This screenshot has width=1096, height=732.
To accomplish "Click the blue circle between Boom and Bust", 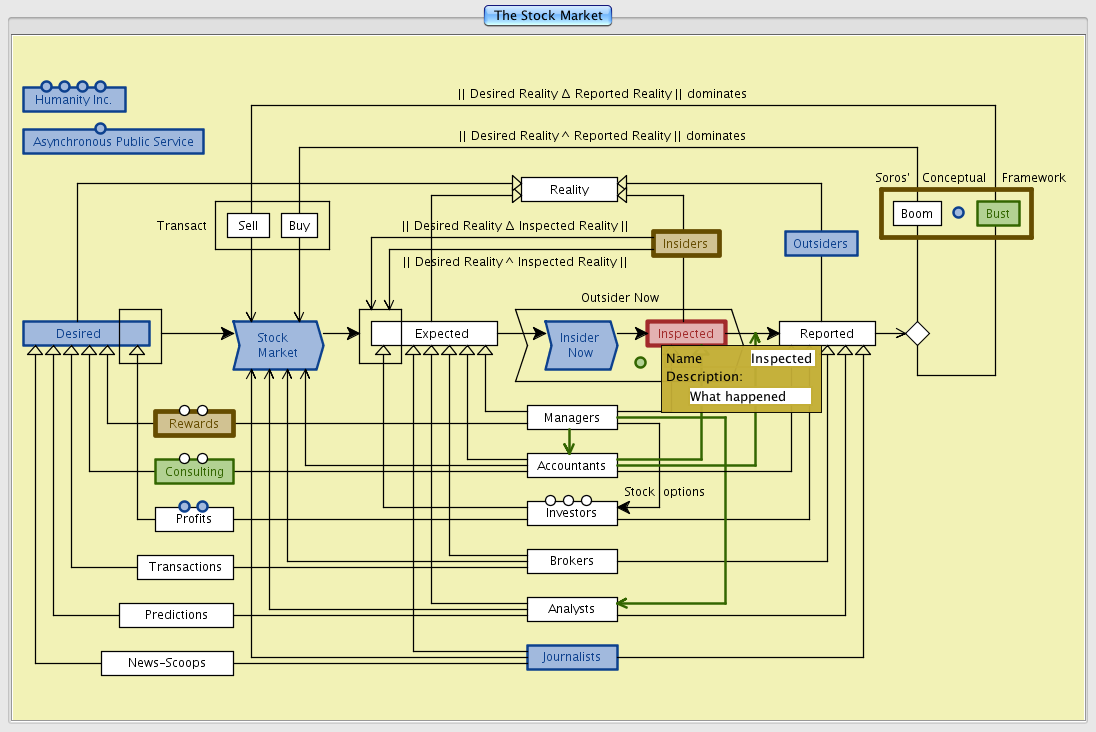I will point(958,213).
